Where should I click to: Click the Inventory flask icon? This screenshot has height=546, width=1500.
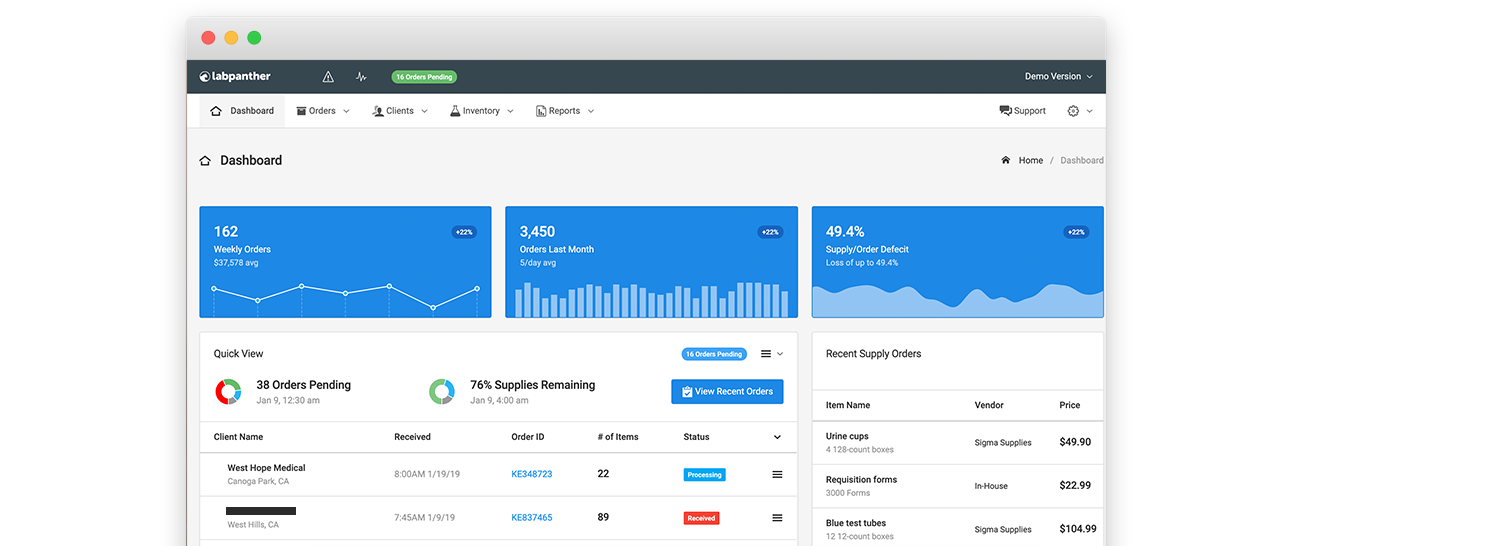454,111
